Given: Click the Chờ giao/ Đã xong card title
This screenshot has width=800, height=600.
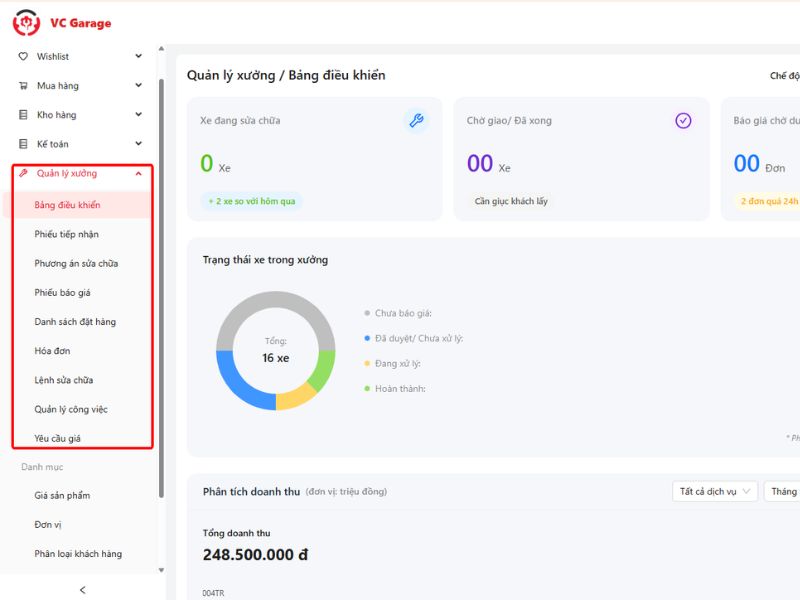Looking at the screenshot, I should click(509, 120).
